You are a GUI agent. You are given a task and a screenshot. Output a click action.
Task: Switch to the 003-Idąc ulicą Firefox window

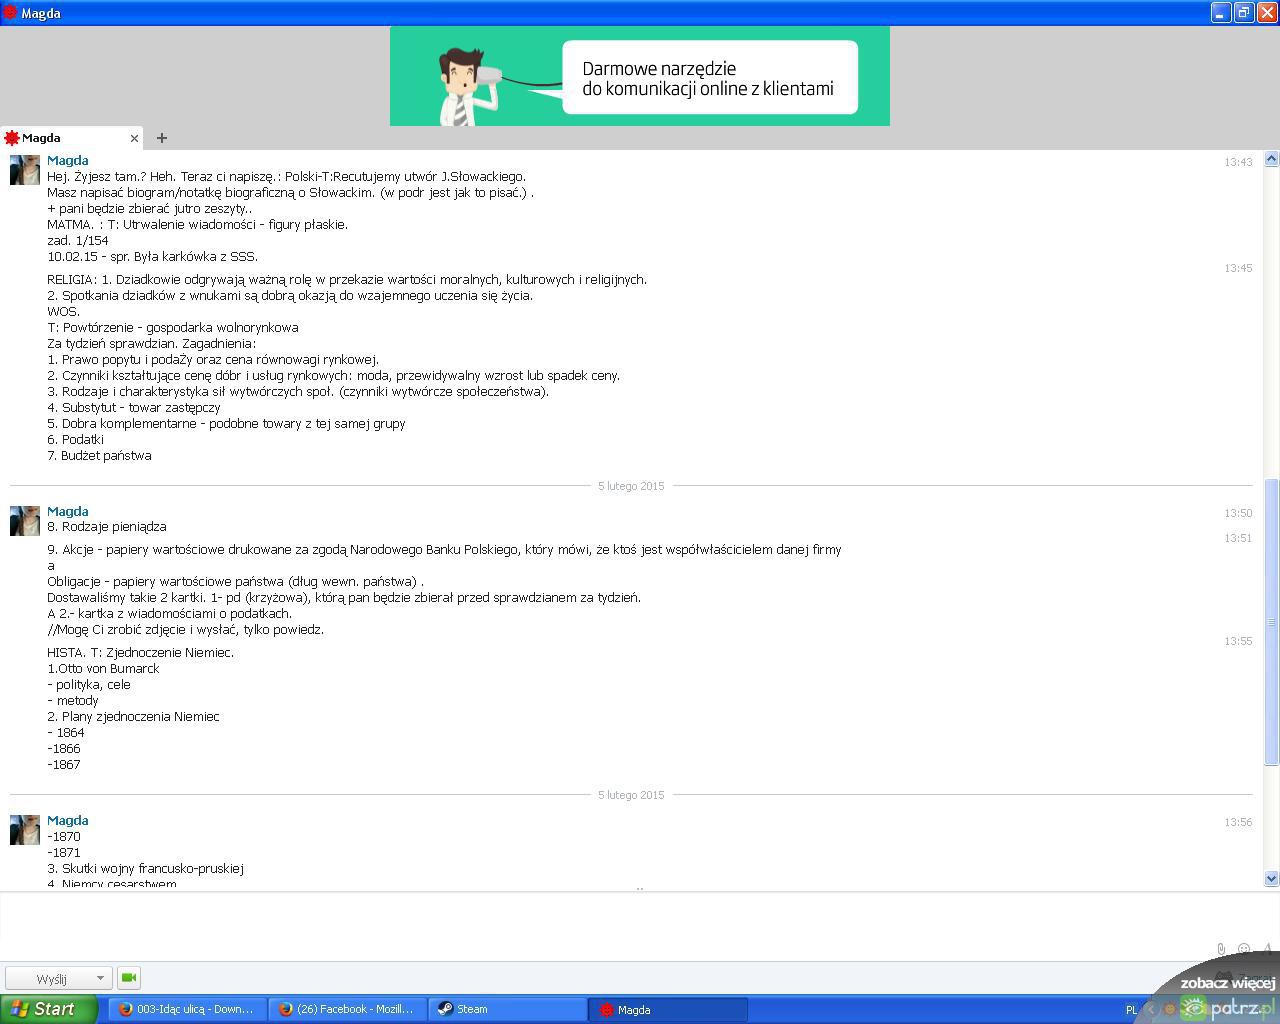(x=187, y=1009)
